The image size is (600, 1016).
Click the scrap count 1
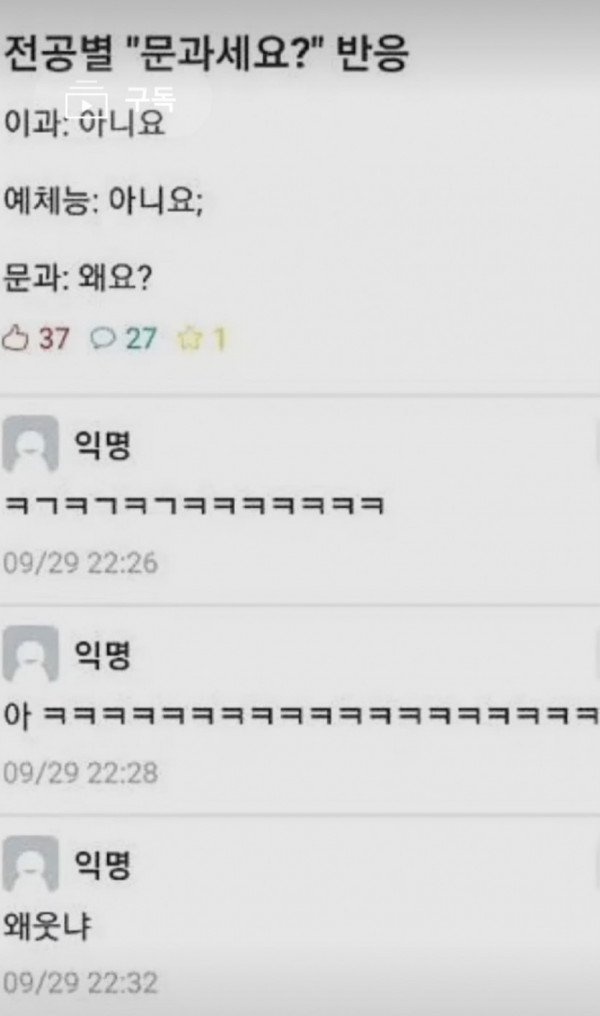coord(219,340)
